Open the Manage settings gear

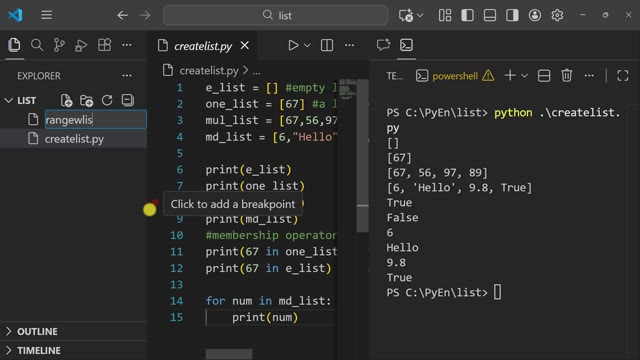point(557,16)
